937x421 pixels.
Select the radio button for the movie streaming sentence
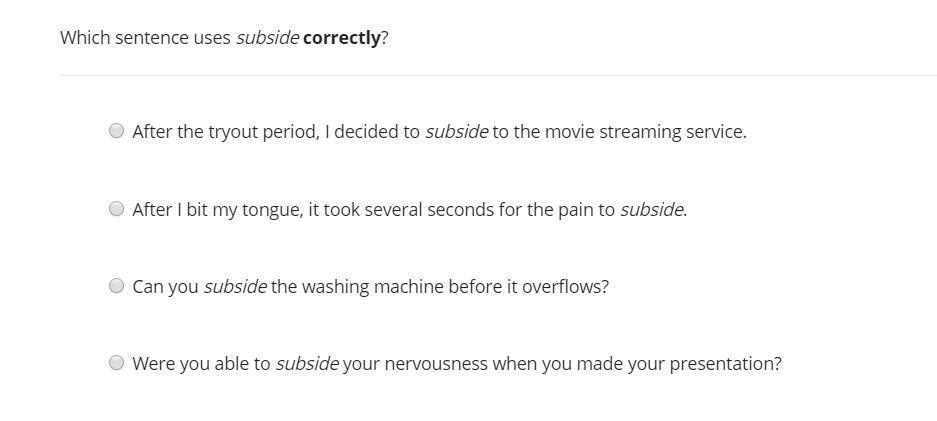point(117,131)
